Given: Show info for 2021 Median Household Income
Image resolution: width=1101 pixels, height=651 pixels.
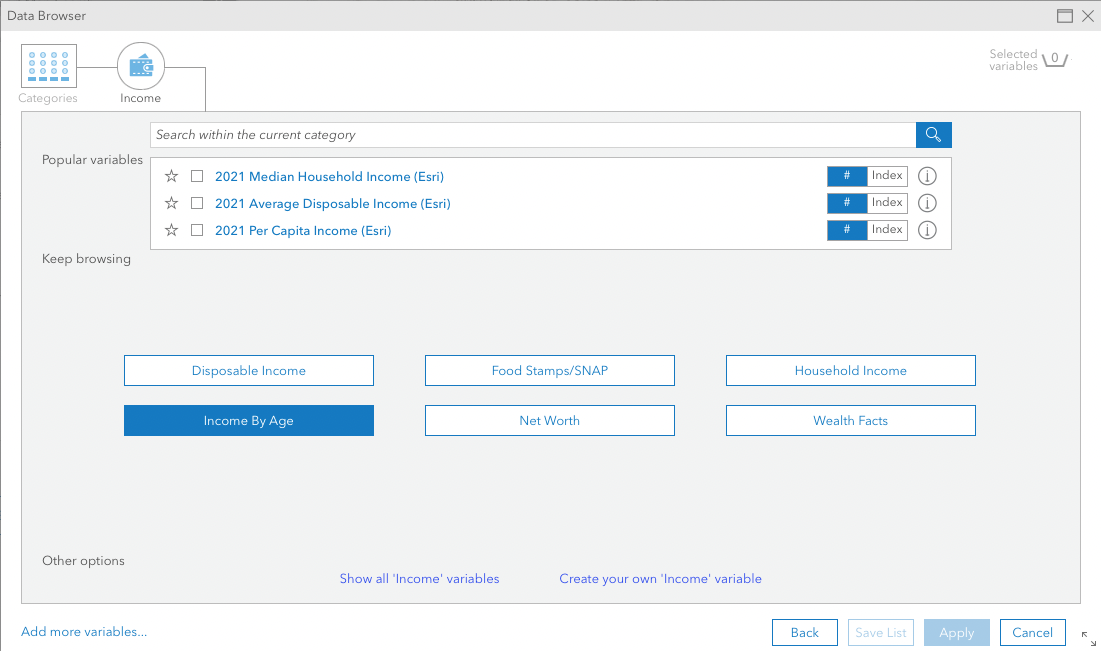Looking at the screenshot, I should pos(927,176).
